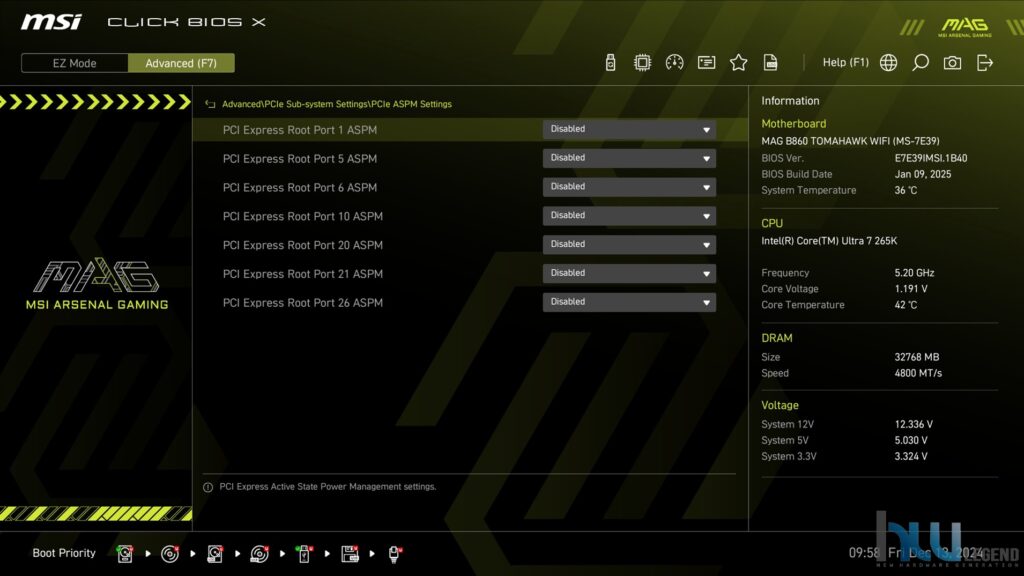Take a screenshot with camera icon

[952, 63]
